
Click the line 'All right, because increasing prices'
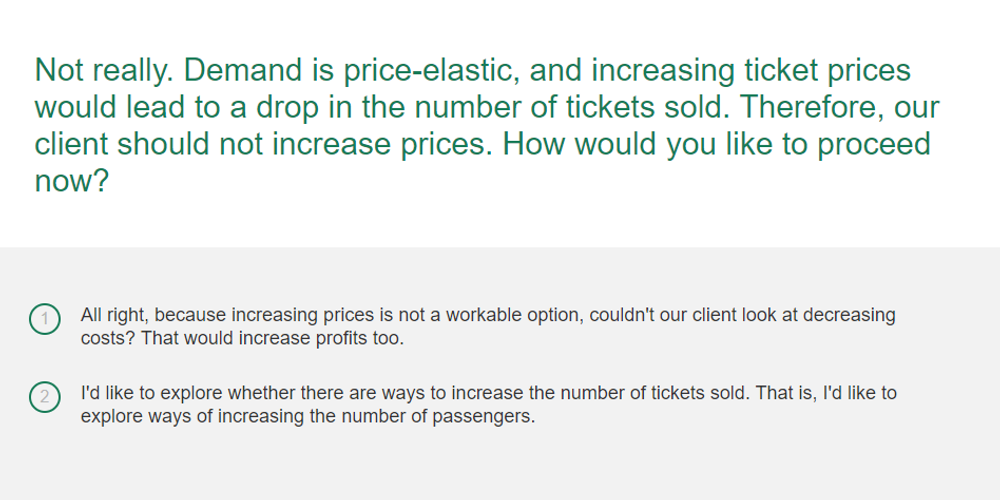488,315
